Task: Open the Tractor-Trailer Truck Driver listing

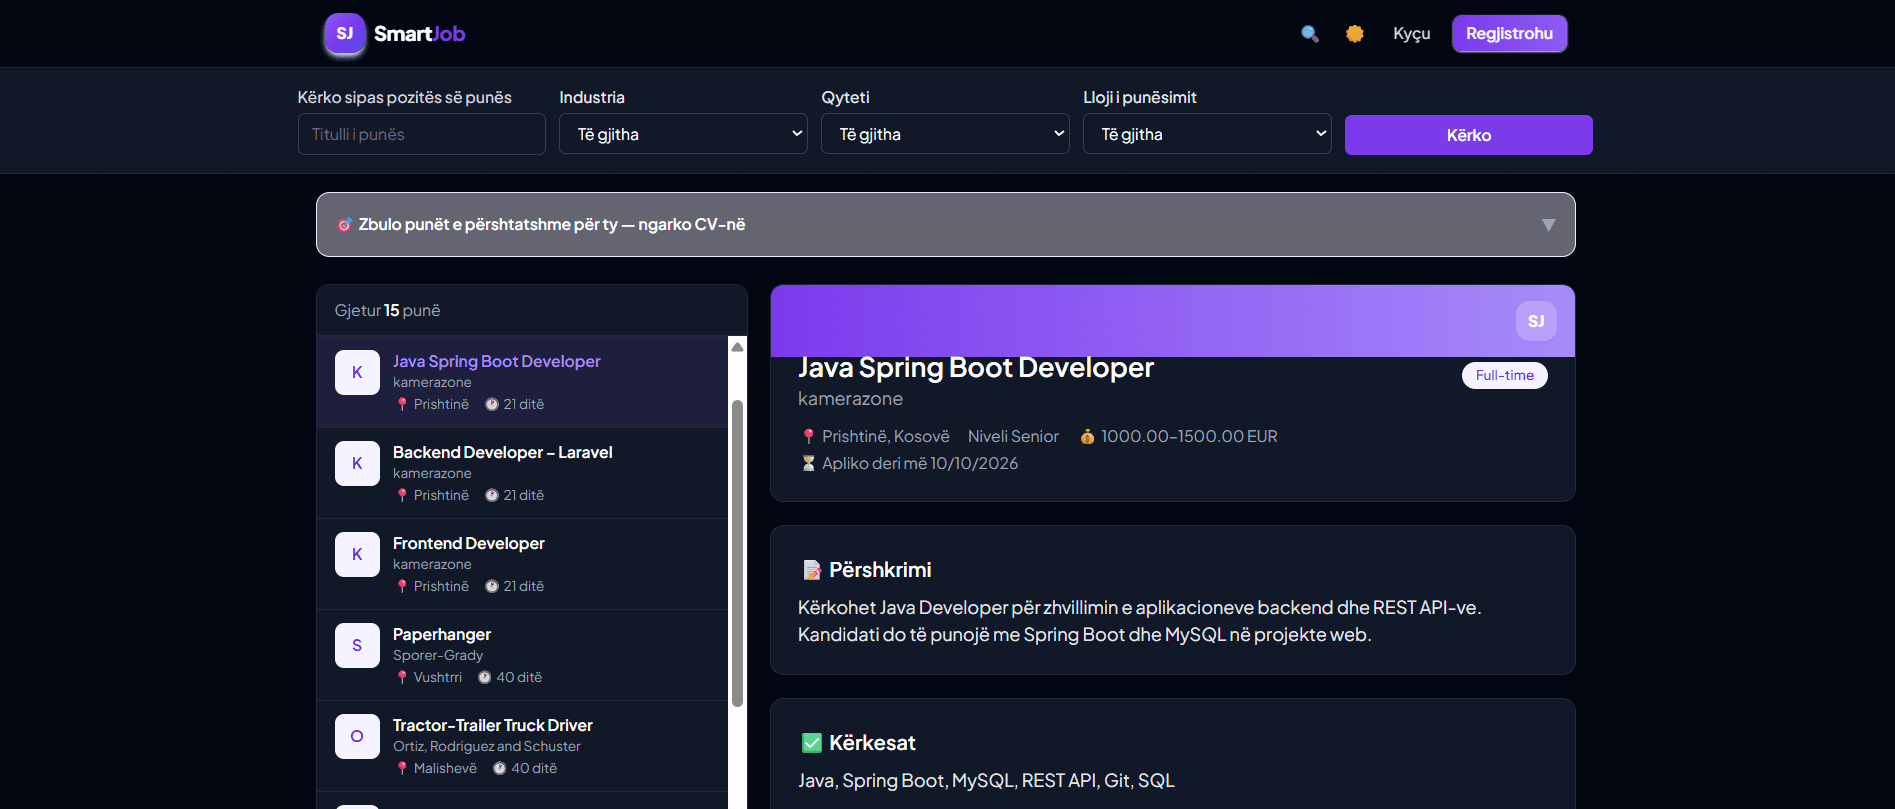Action: pos(522,746)
